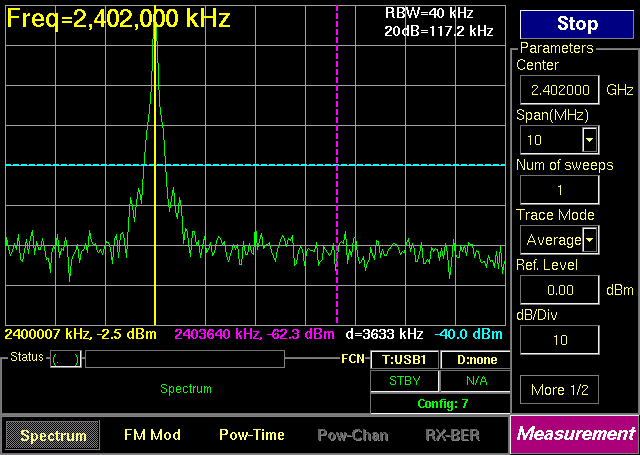
Task: Select the cyan horizontal level line
Action: click(x=256, y=165)
